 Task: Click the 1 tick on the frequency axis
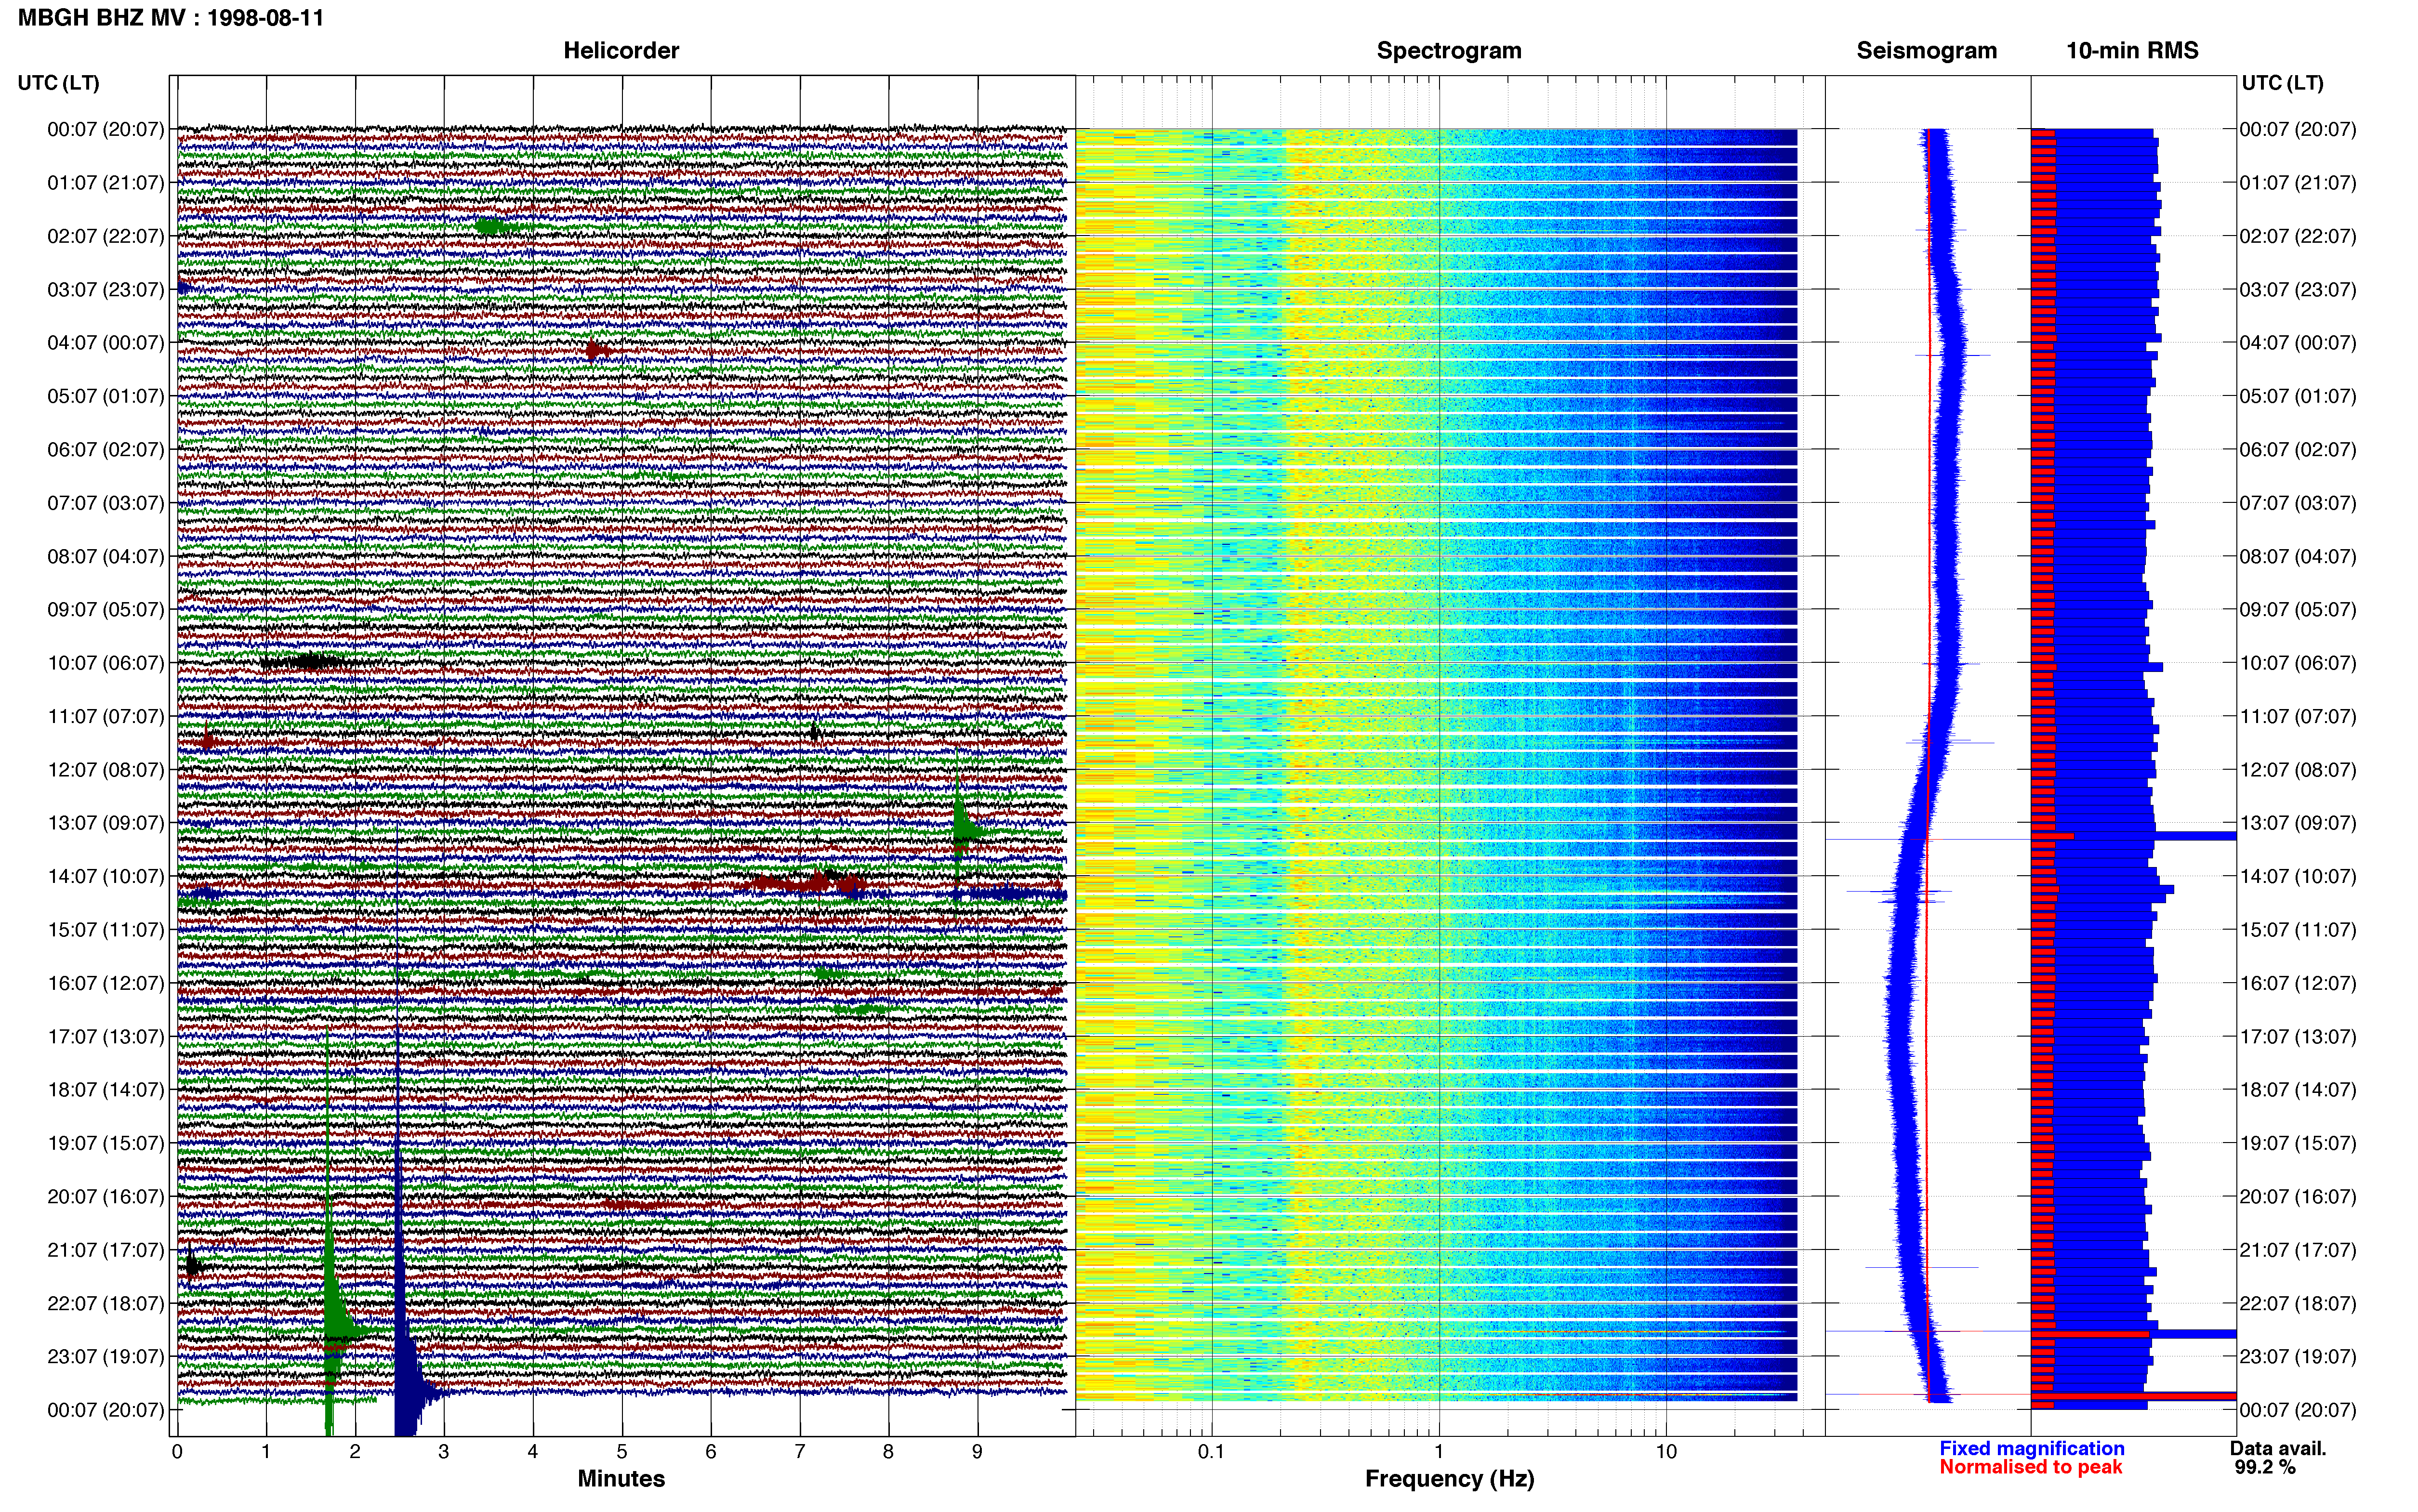tap(1439, 1452)
